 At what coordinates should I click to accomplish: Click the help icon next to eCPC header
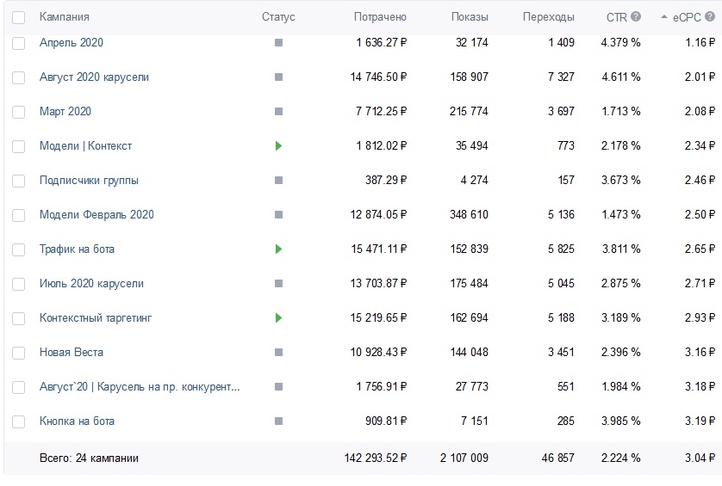click(710, 17)
